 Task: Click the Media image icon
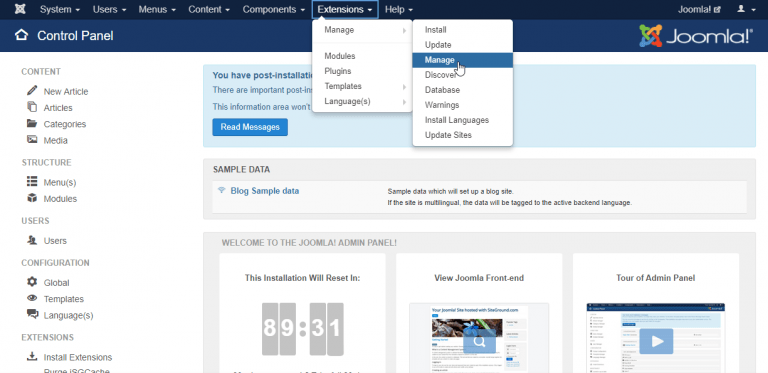pyautogui.click(x=32, y=140)
